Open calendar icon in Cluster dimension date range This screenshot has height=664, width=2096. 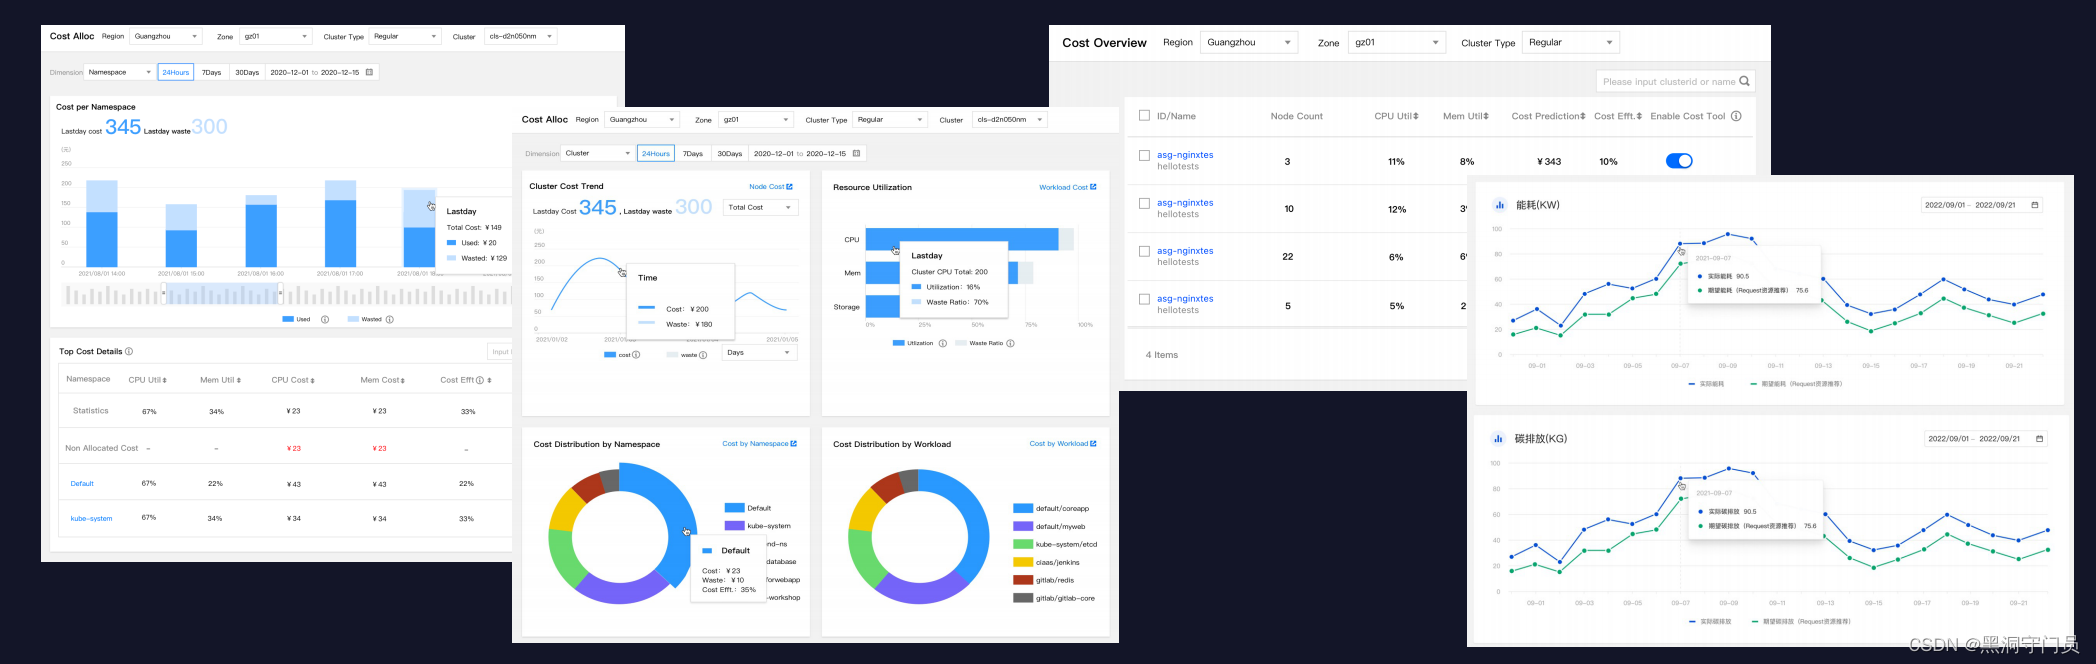856,153
